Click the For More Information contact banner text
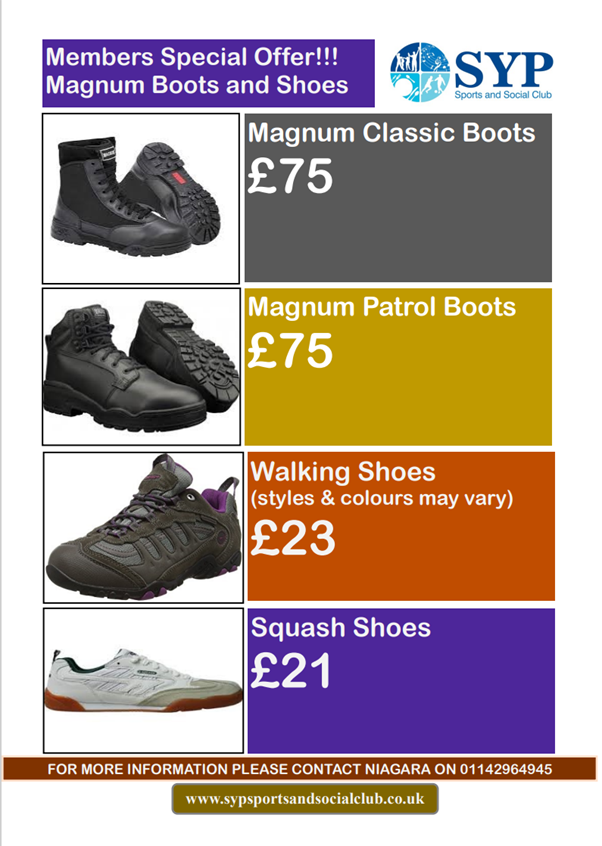602x846 pixels. (240, 769)
